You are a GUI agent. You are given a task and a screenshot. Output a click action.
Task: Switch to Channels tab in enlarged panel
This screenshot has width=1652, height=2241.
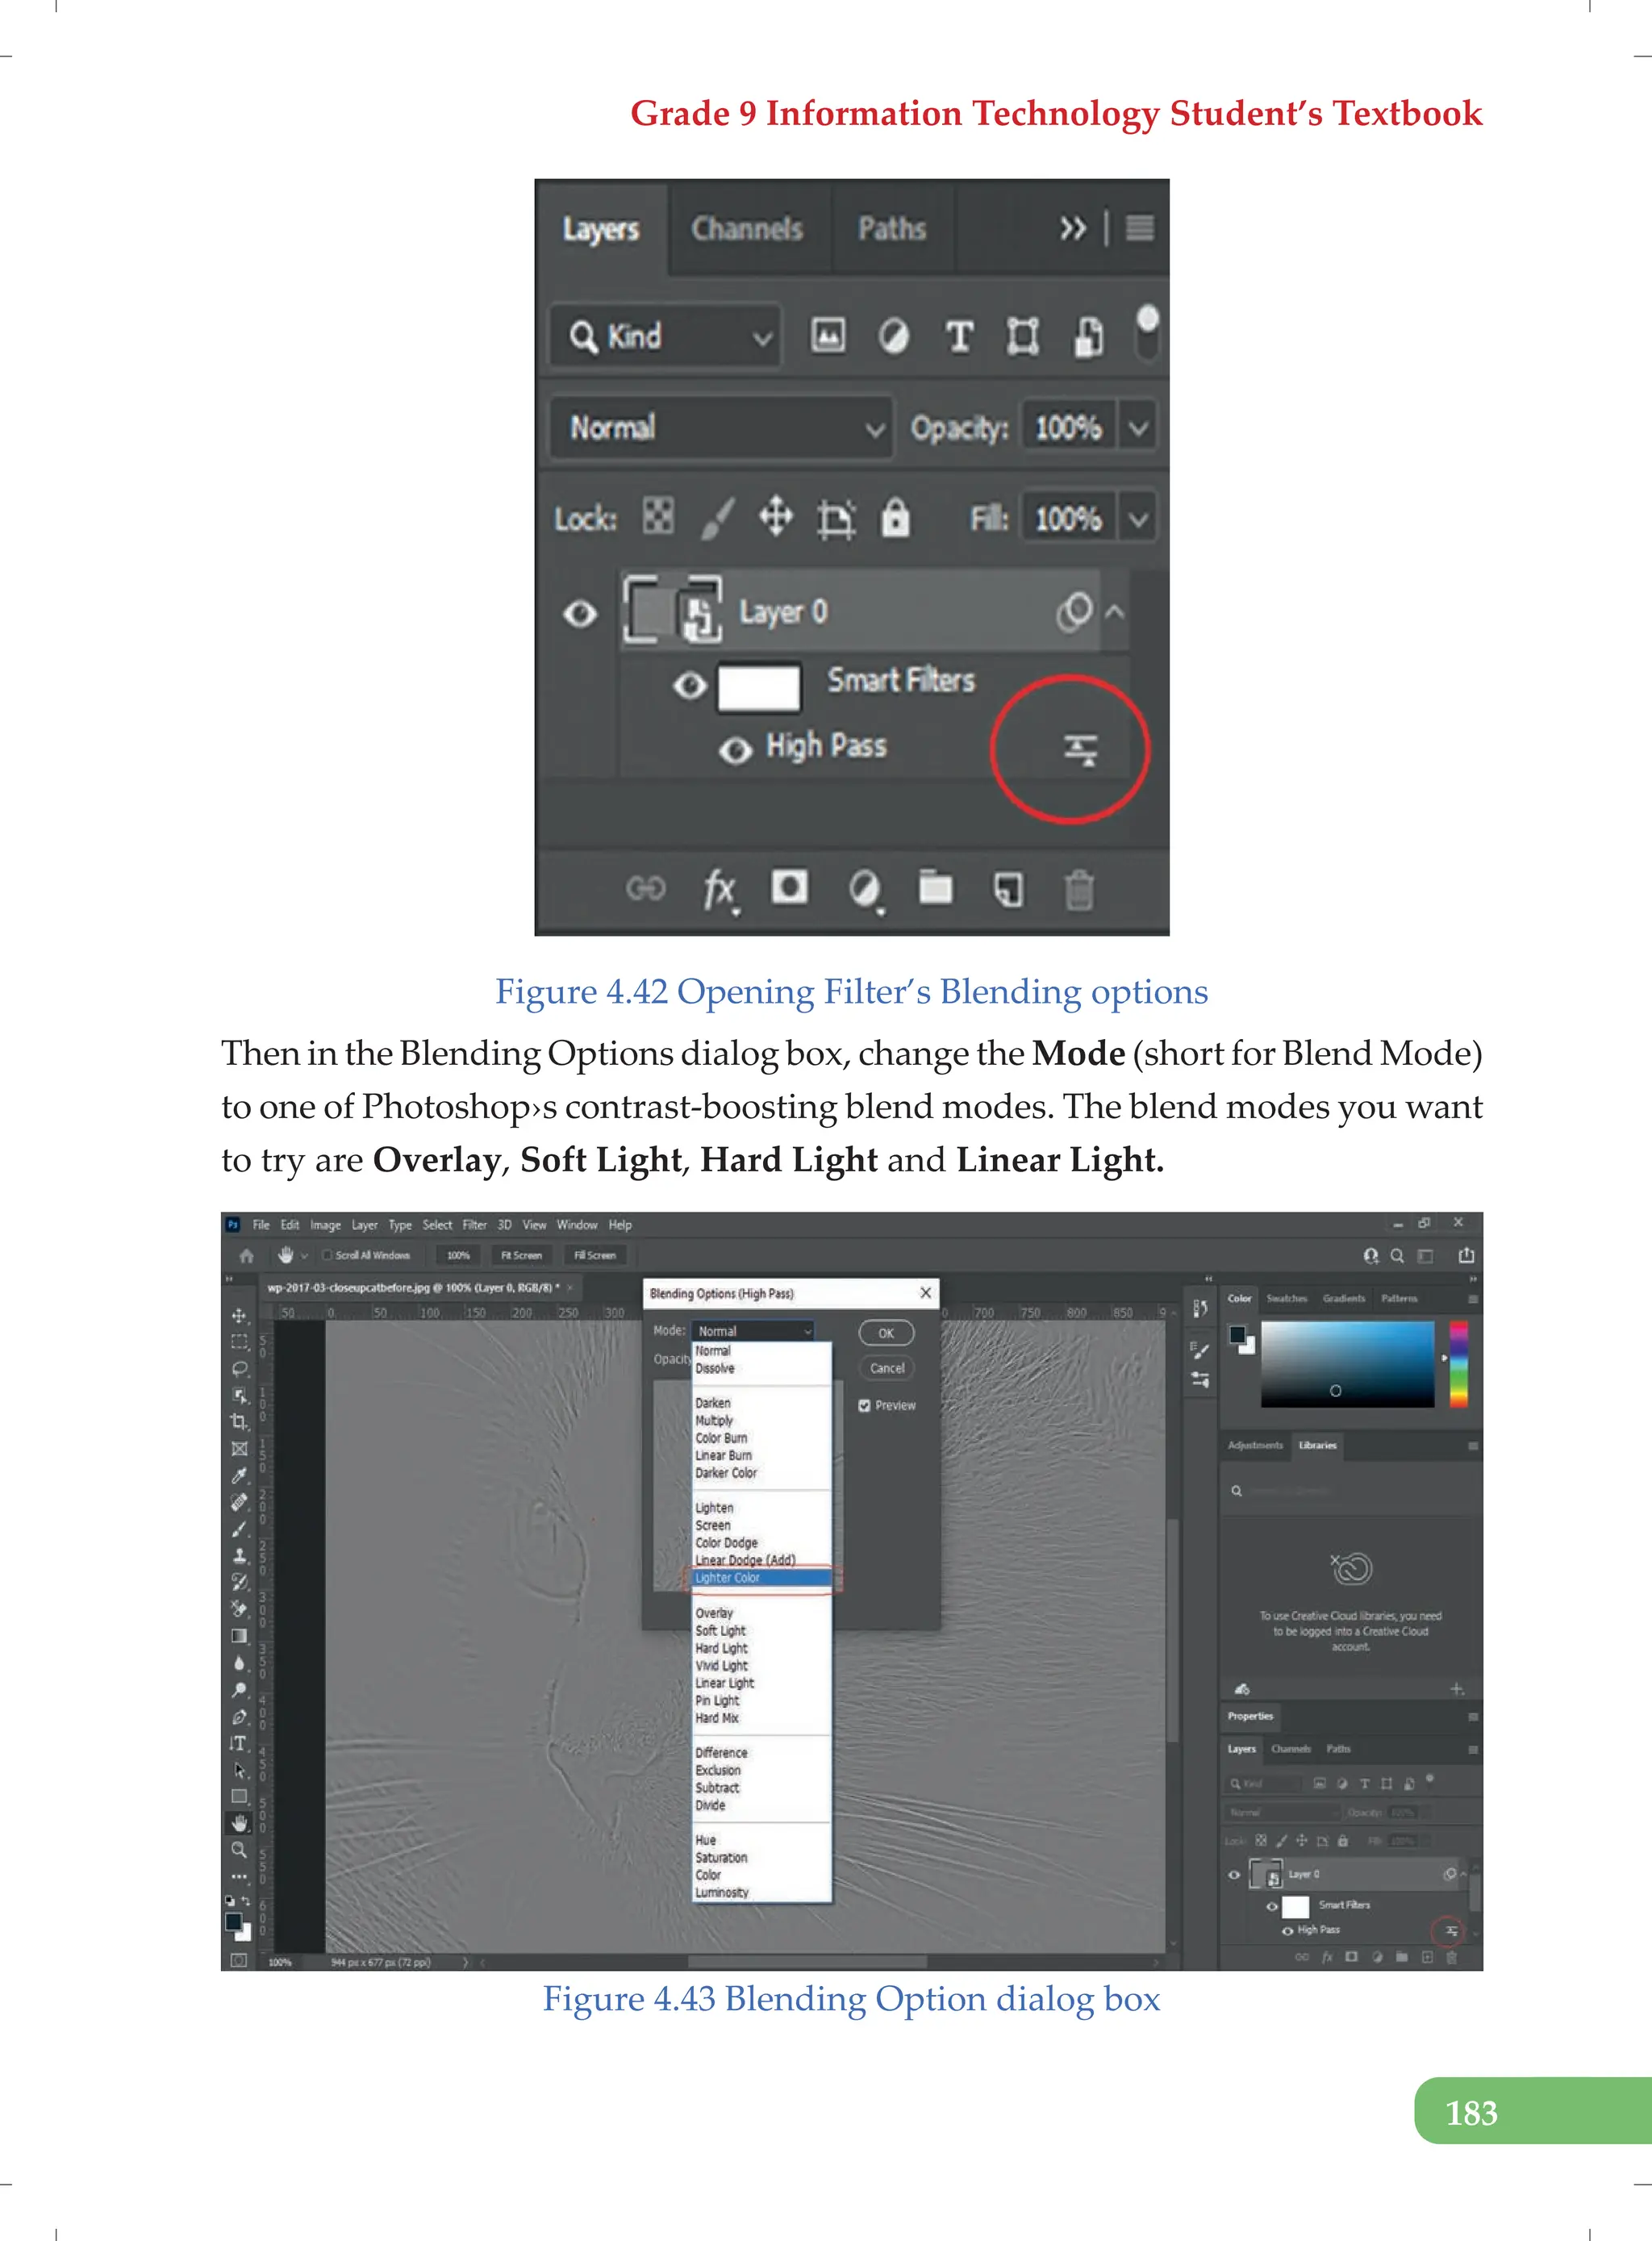[747, 229]
